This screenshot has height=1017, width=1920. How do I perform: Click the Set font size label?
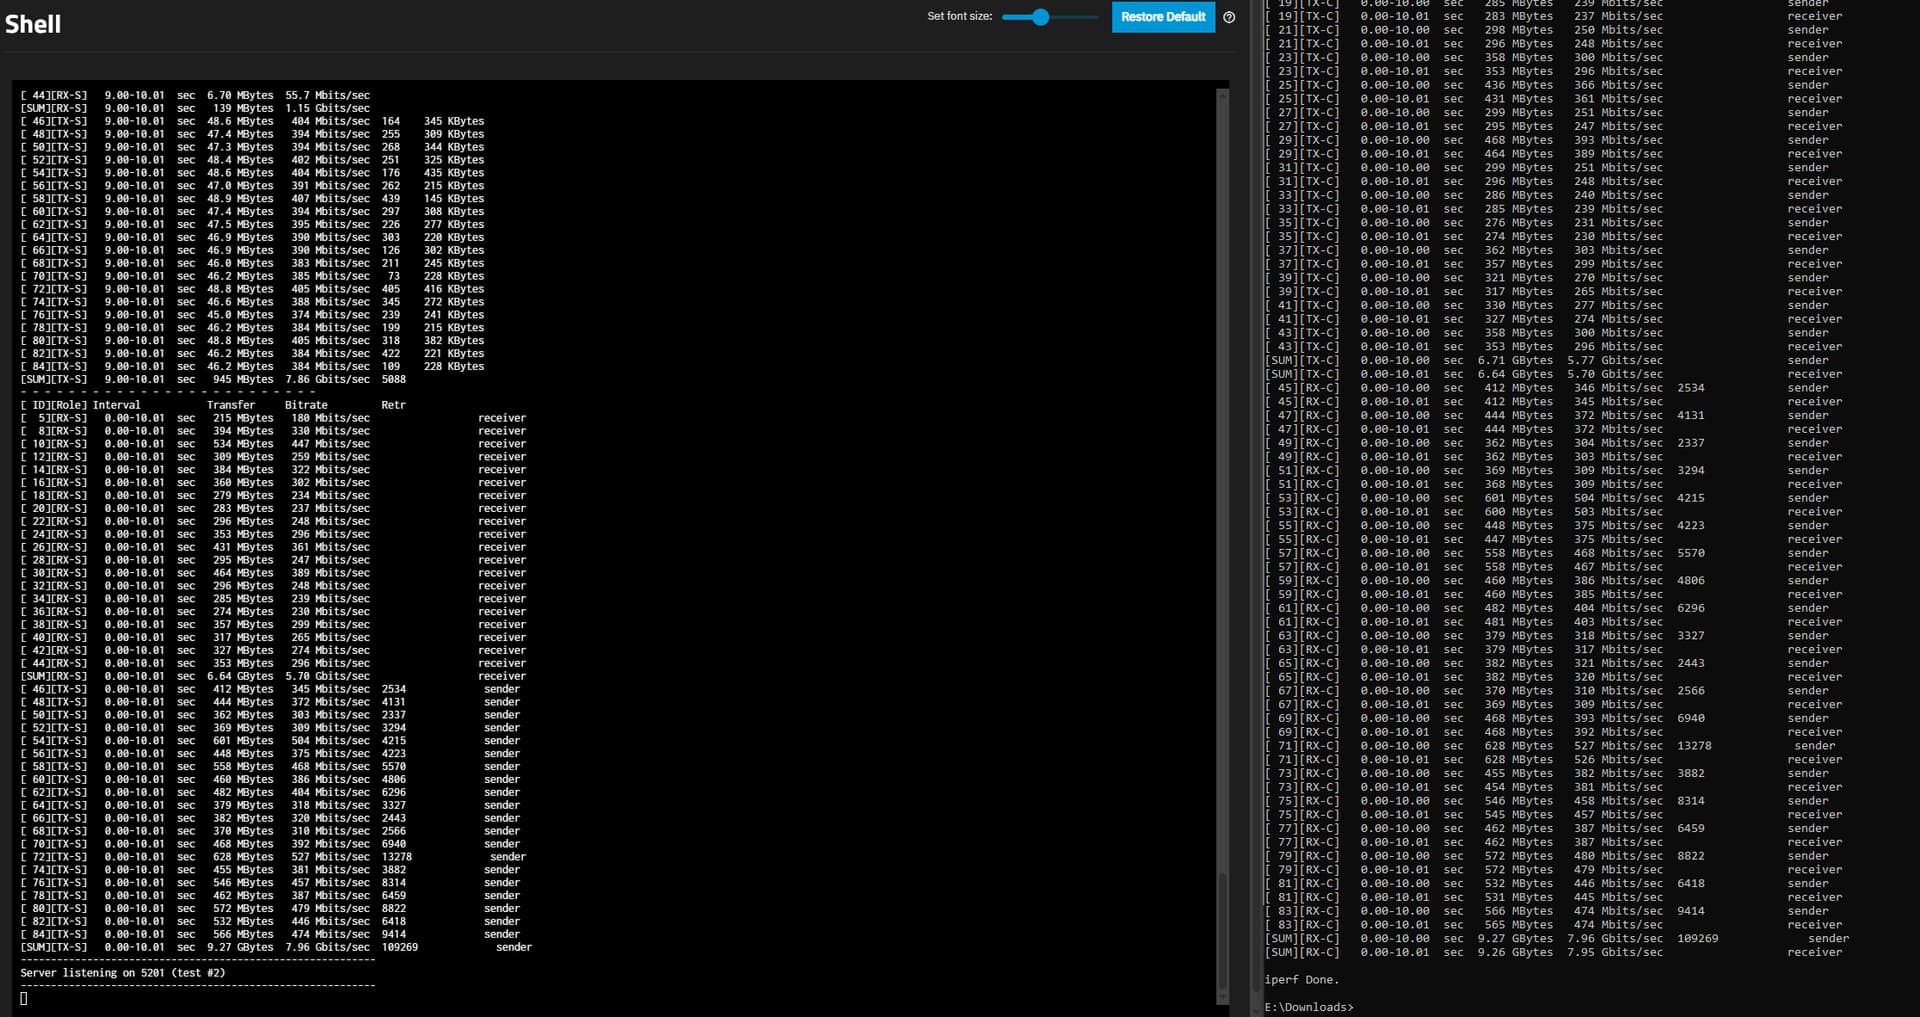pyautogui.click(x=959, y=16)
